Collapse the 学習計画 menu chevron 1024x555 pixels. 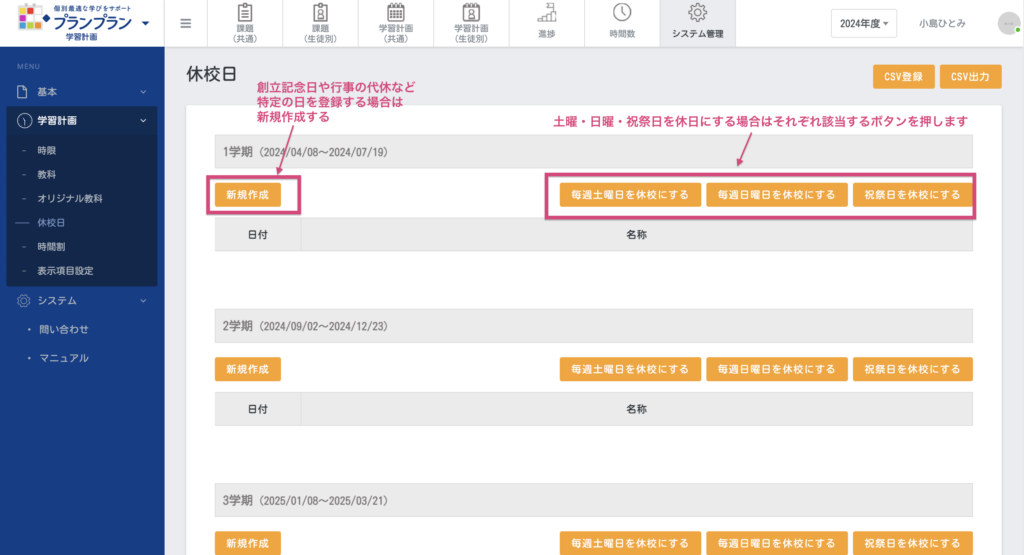pyautogui.click(x=143, y=121)
